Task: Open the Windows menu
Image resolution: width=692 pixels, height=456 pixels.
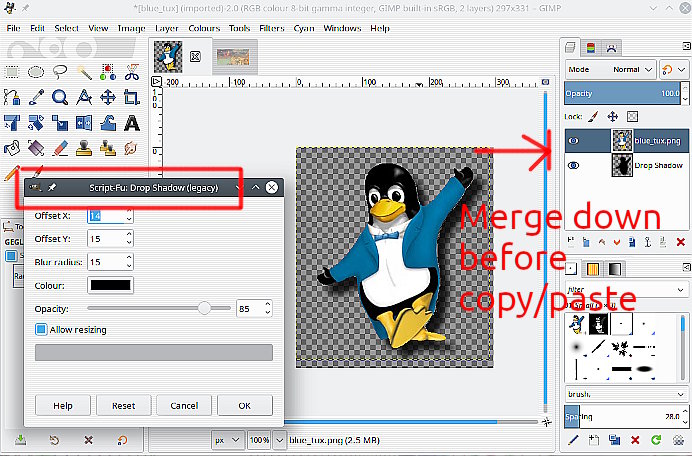Action: tap(342, 28)
